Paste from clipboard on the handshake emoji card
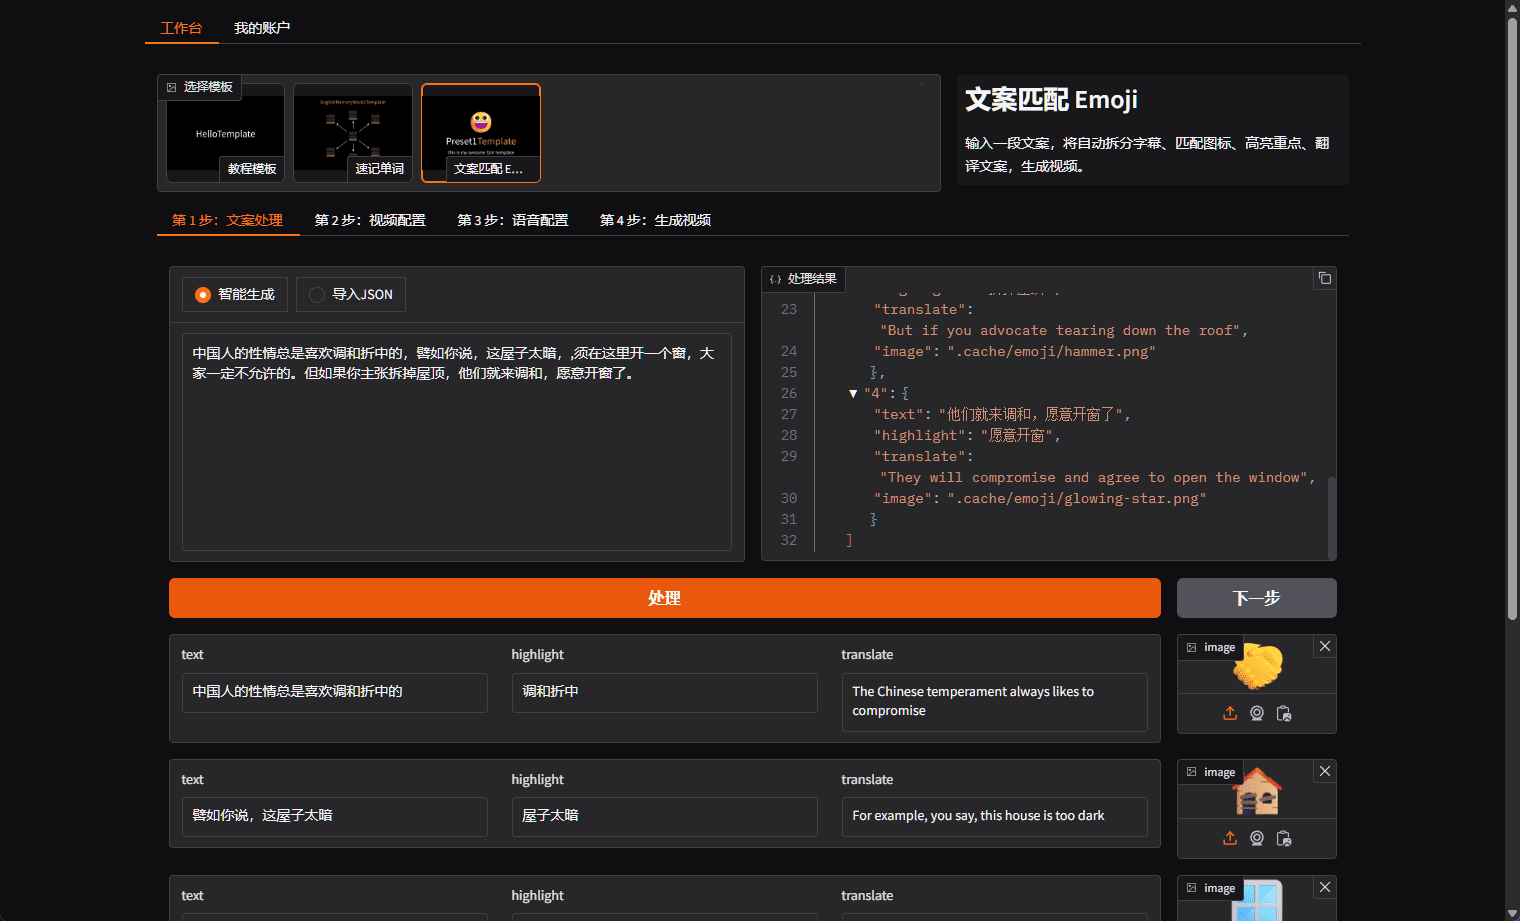The image size is (1520, 921). 1284,713
